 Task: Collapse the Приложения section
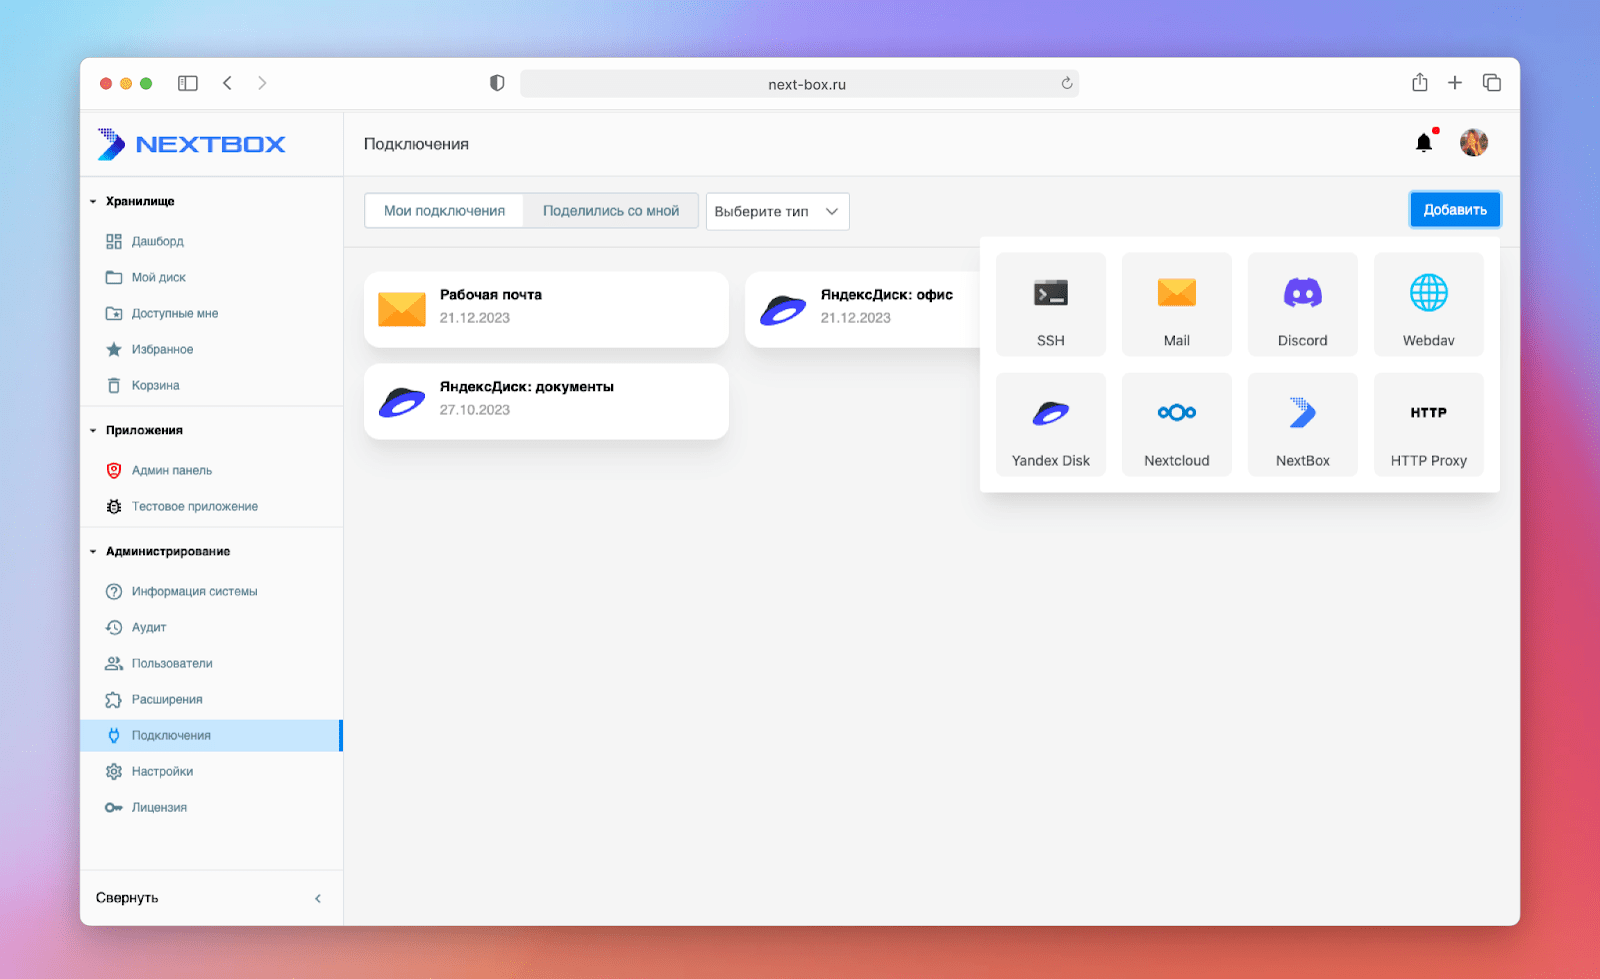point(136,430)
